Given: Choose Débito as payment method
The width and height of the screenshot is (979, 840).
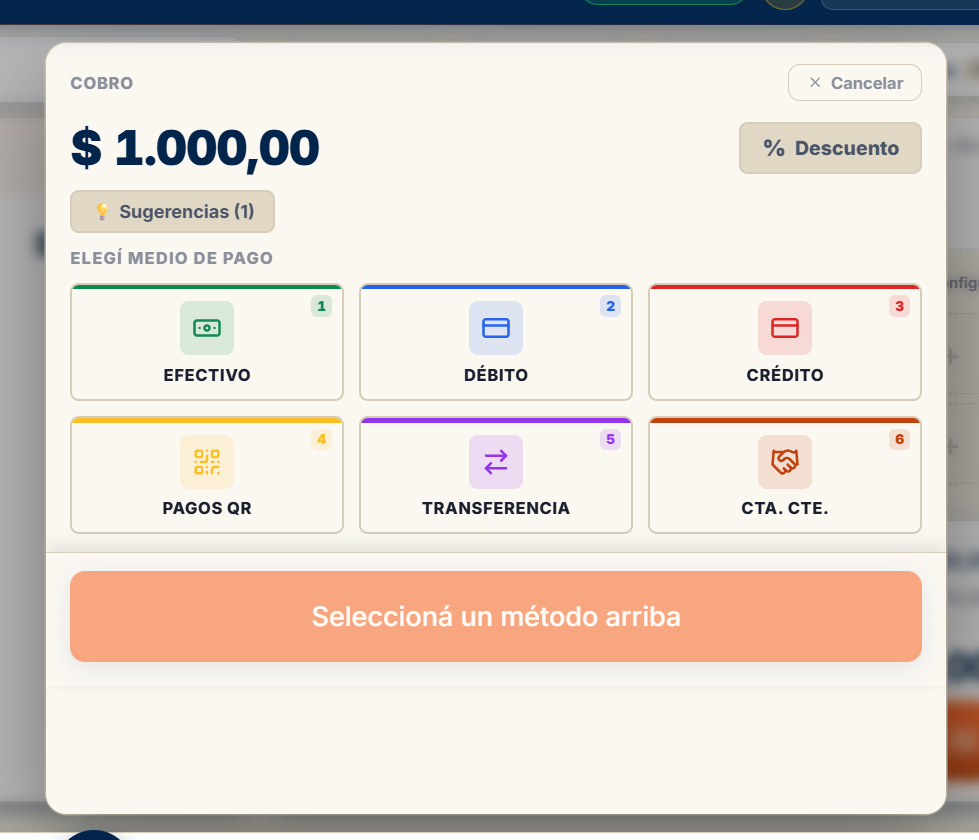Looking at the screenshot, I should pyautogui.click(x=496, y=342).
